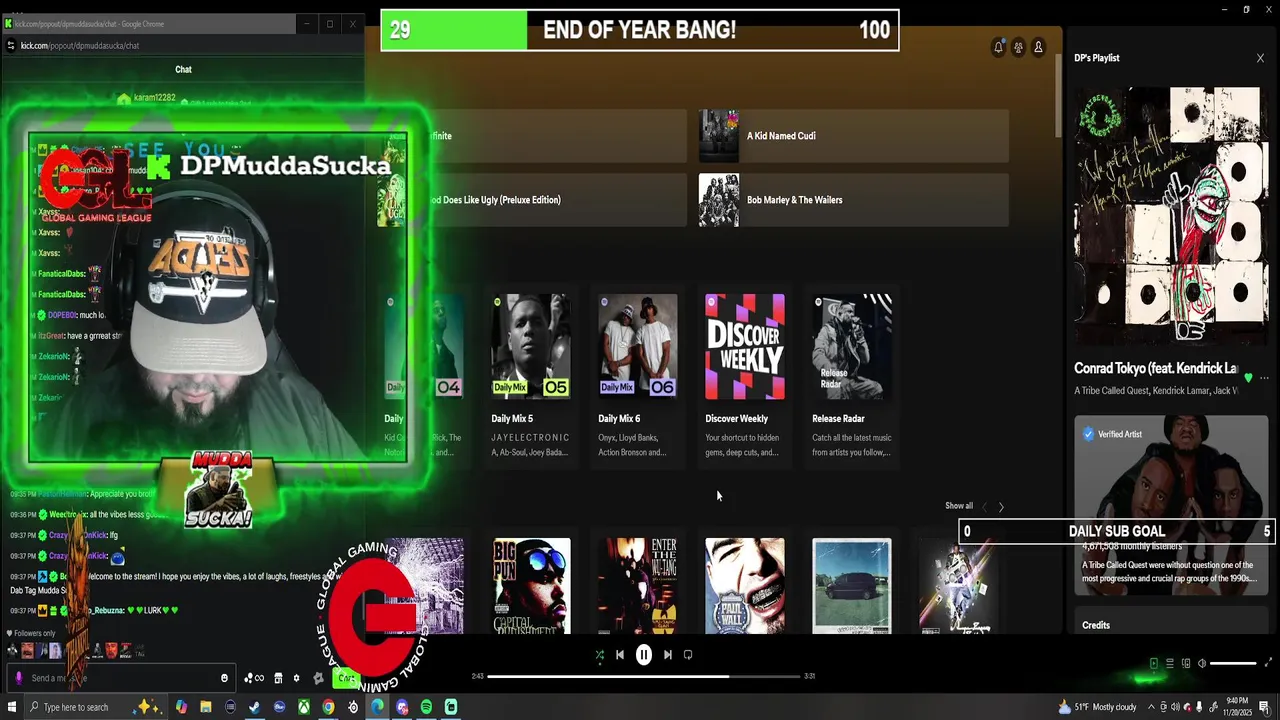Viewport: 1280px width, 720px height.
Task: Open the album cover showing a van
Action: [x=852, y=586]
